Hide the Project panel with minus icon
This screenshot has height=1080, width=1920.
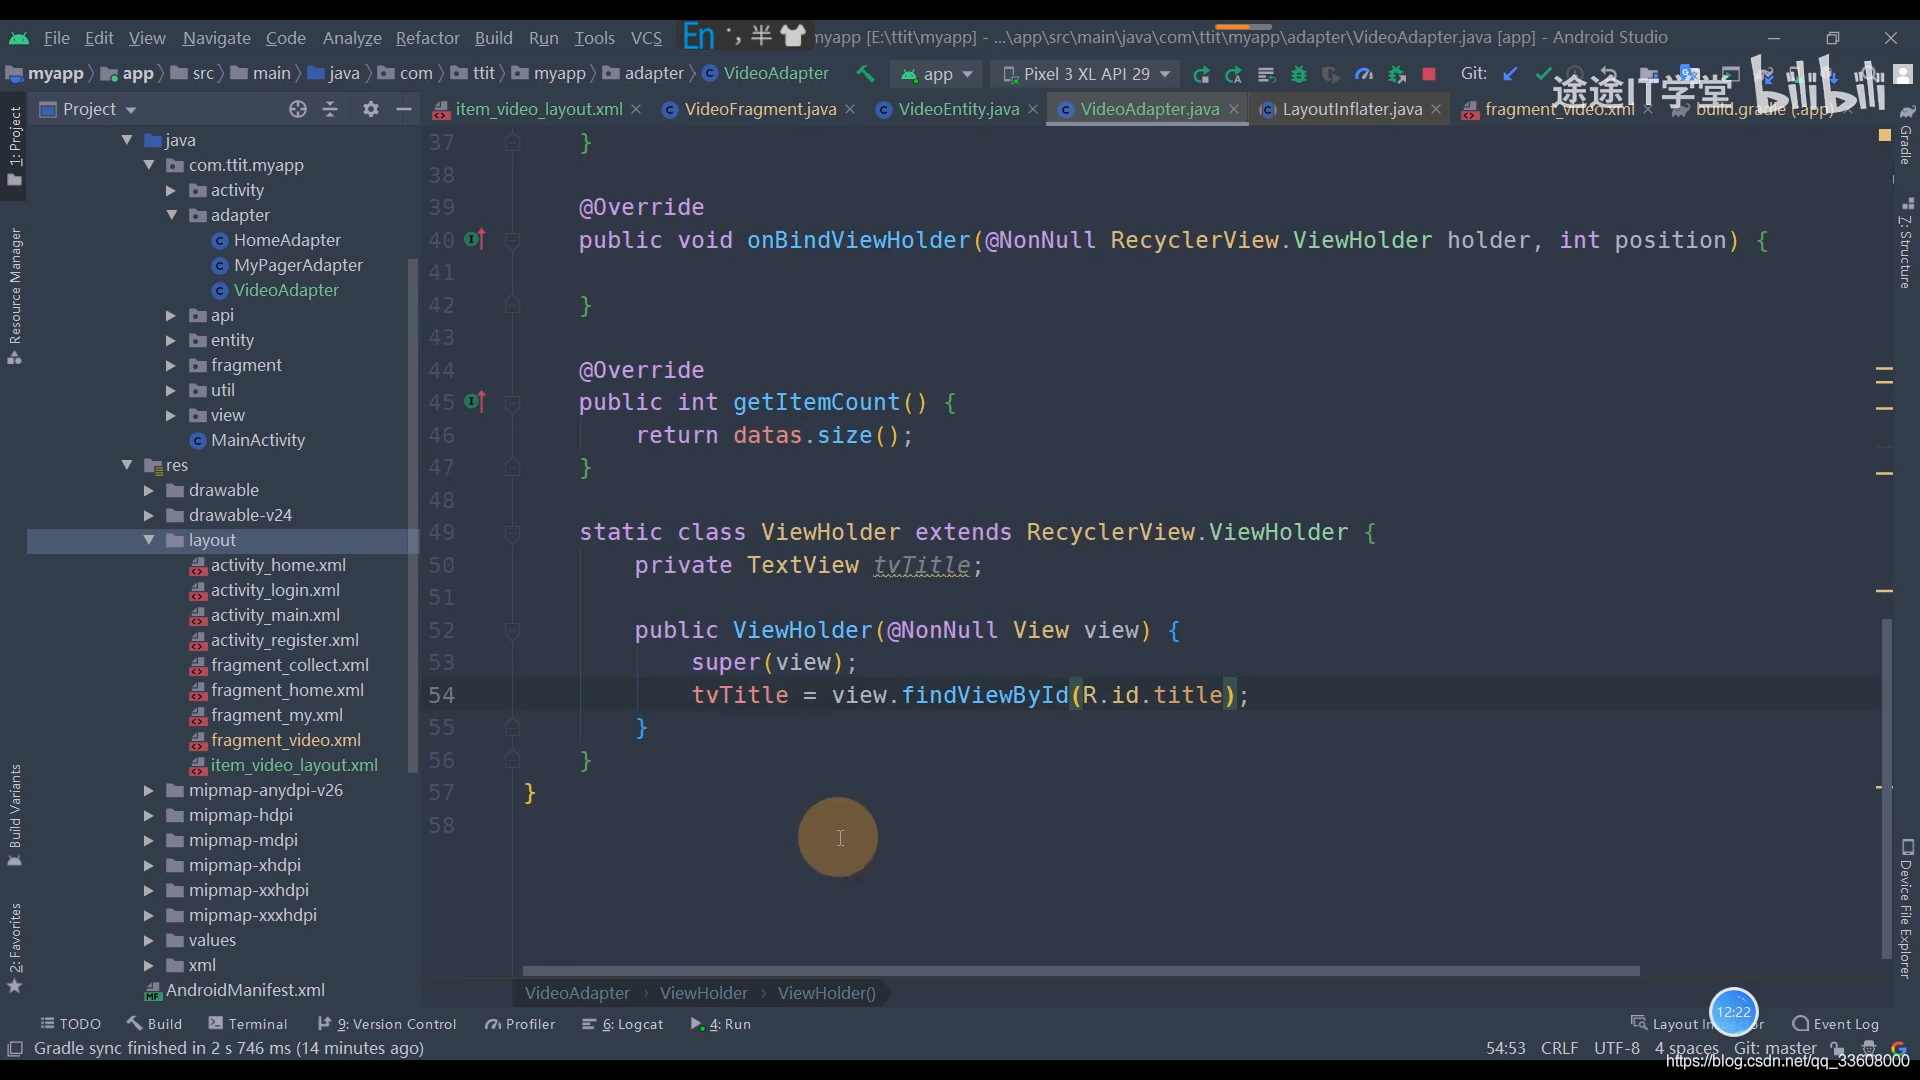(x=404, y=109)
